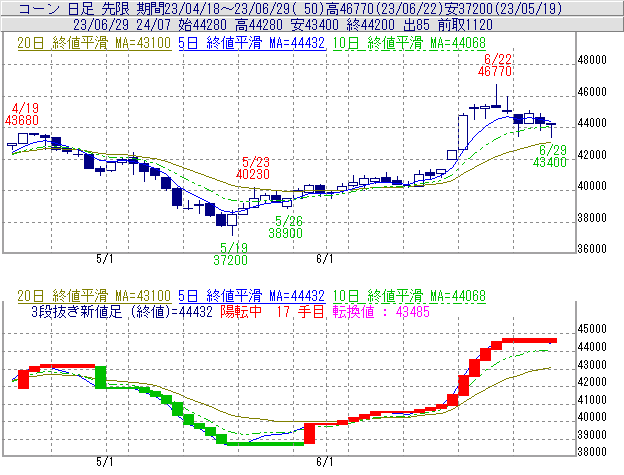Click the 5/1 date label under upper chart

(105, 259)
